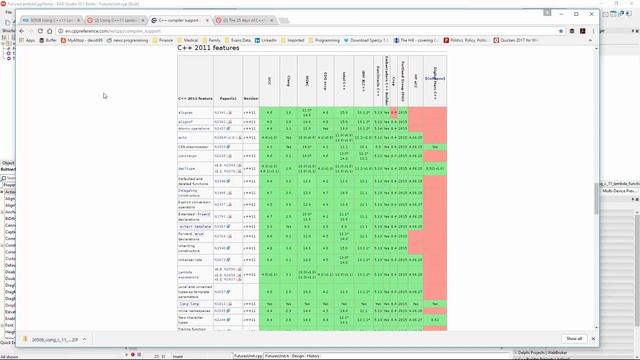The image size is (640, 360).
Task: Open the auto feature link
Action: pyautogui.click(x=182, y=138)
